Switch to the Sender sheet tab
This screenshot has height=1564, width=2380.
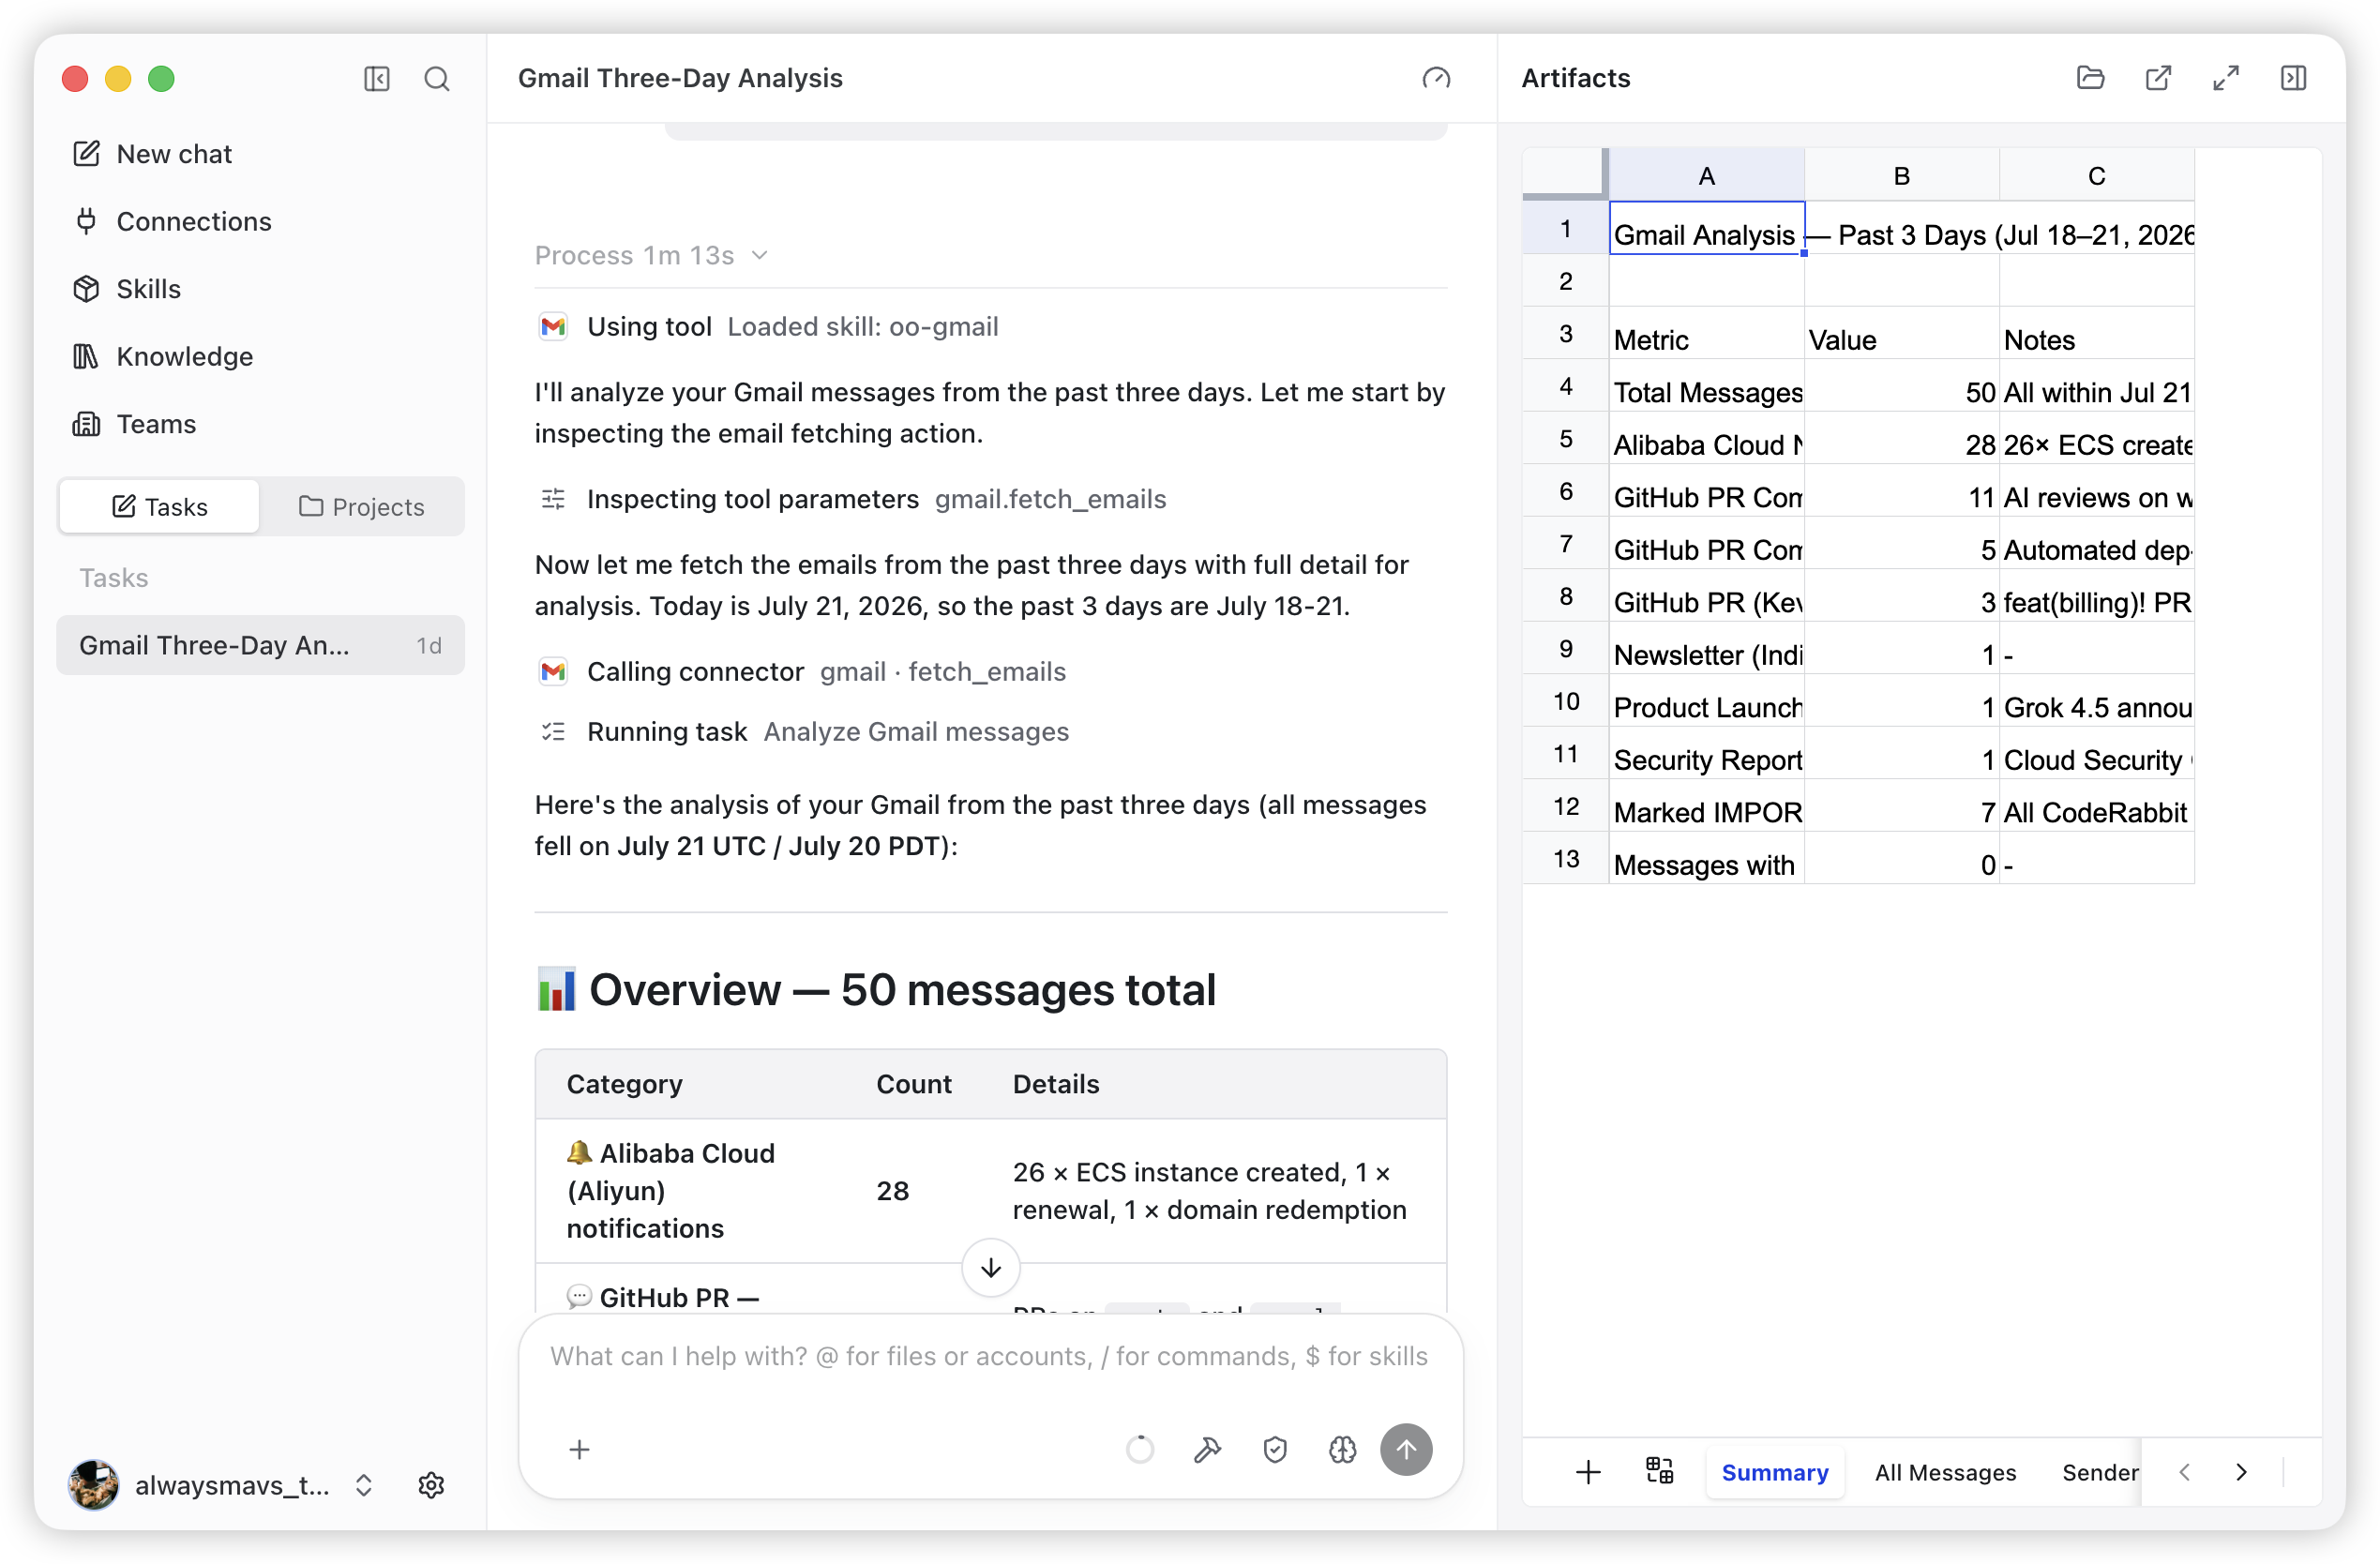[x=2099, y=1472]
